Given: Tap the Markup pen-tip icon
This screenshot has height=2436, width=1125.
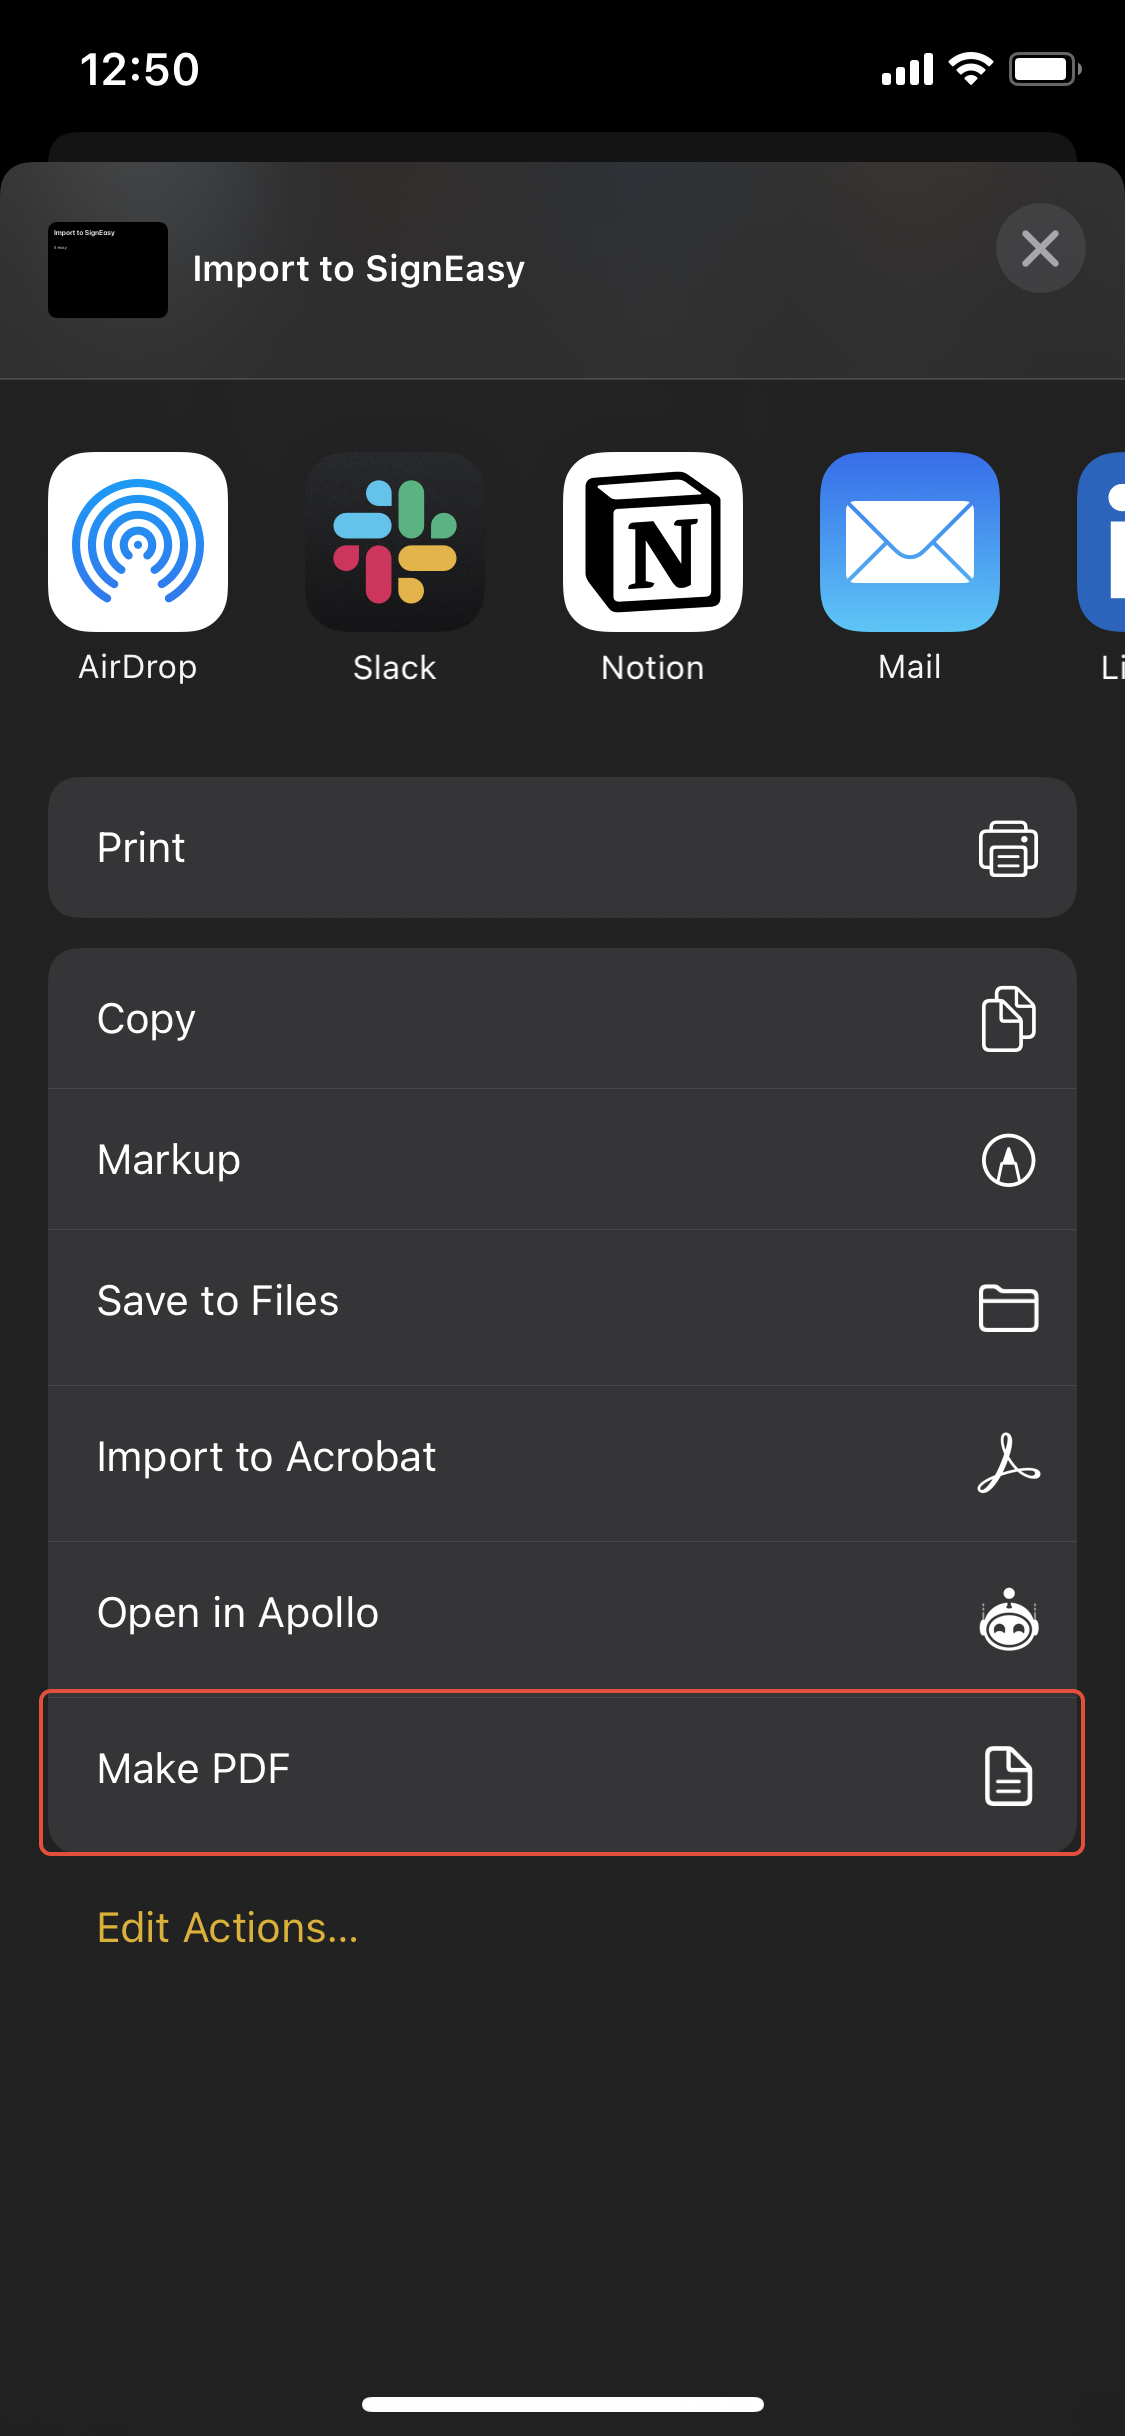Looking at the screenshot, I should (x=1008, y=1160).
